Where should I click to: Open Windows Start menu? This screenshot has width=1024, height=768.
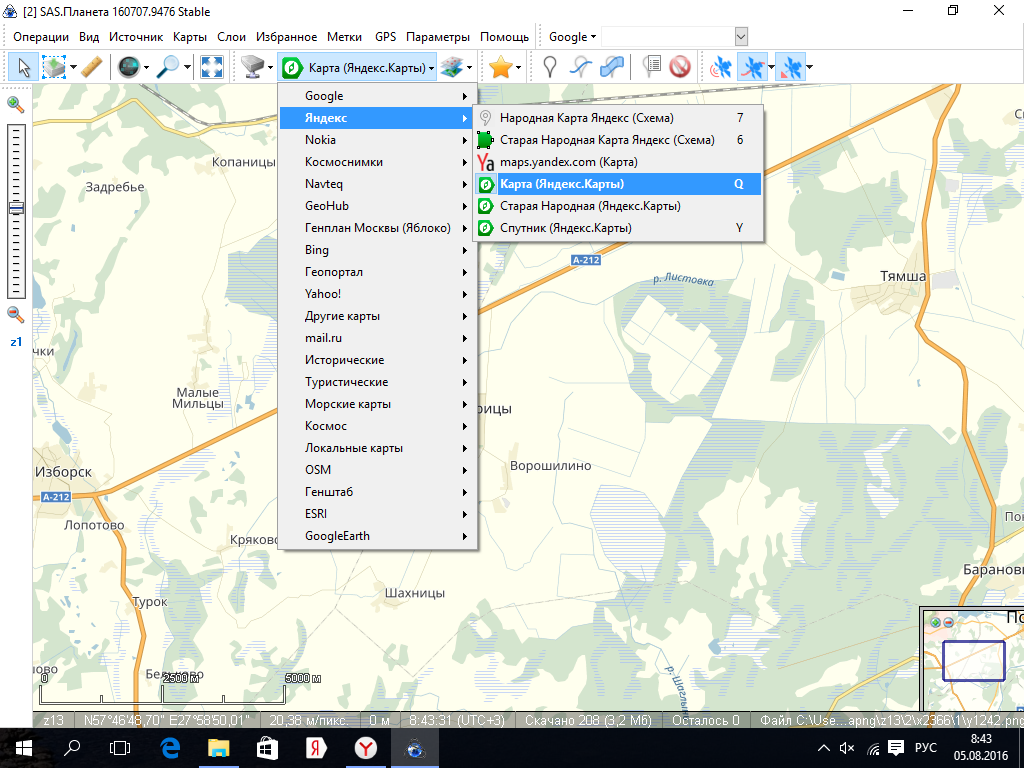click(24, 748)
